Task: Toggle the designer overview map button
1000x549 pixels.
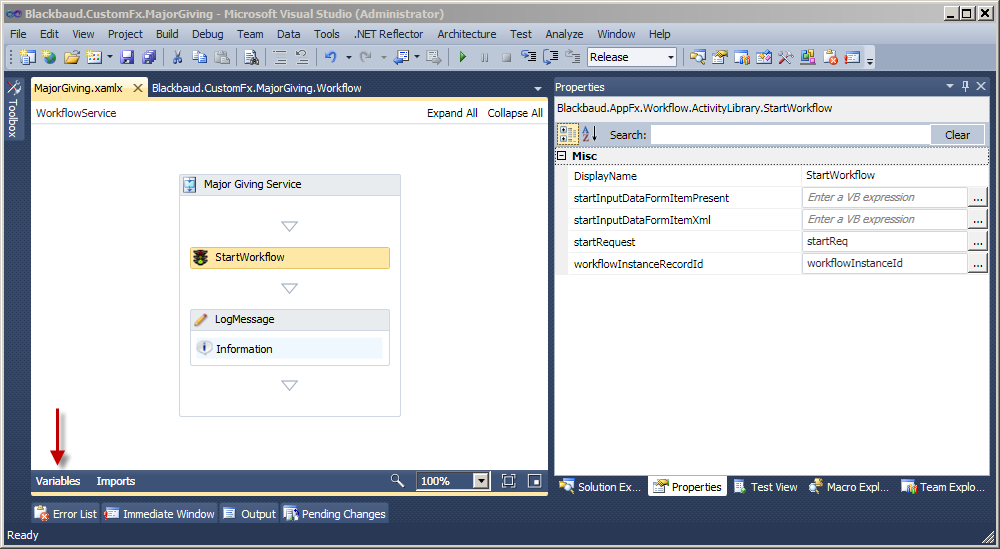Action: 535,481
